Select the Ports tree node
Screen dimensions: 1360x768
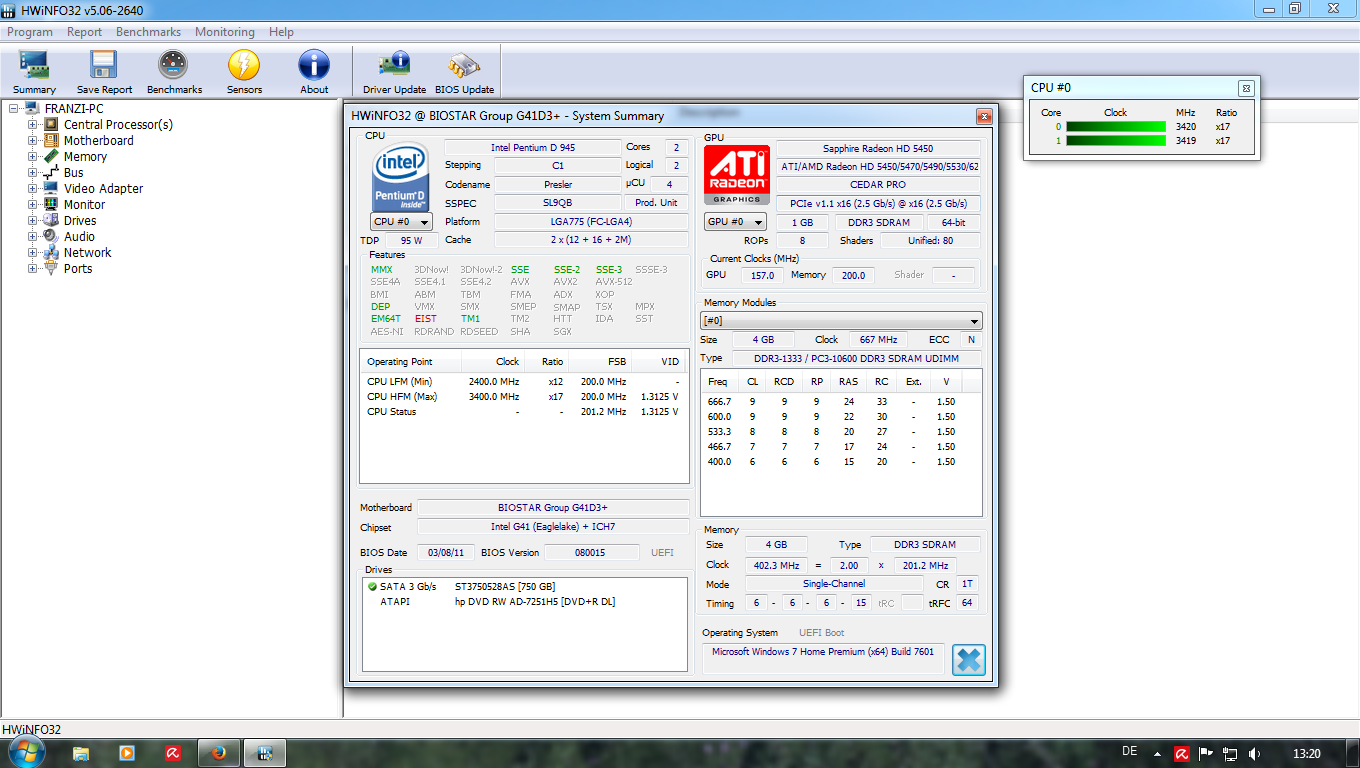[x=77, y=269]
